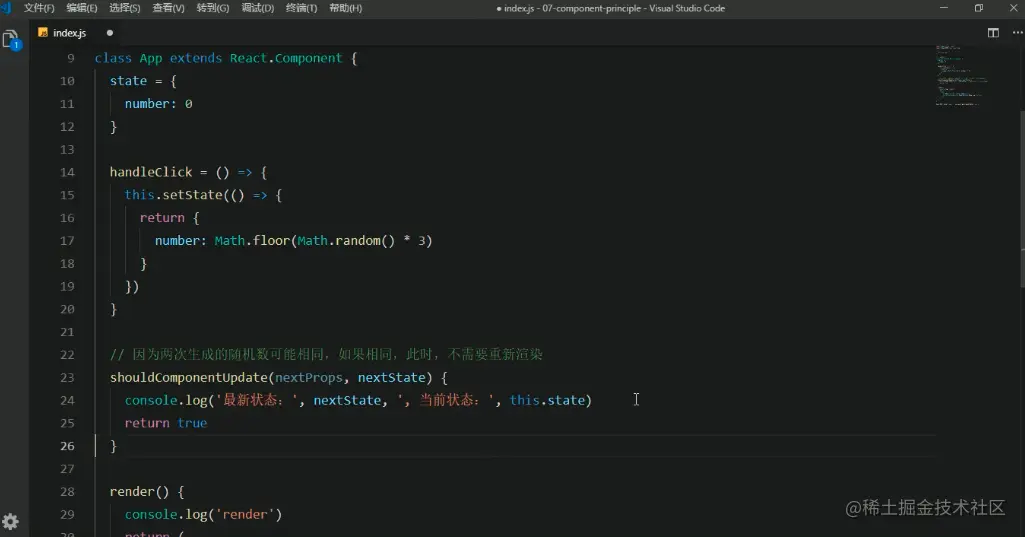
Task: Minimize the VS Code window
Action: pos(943,8)
